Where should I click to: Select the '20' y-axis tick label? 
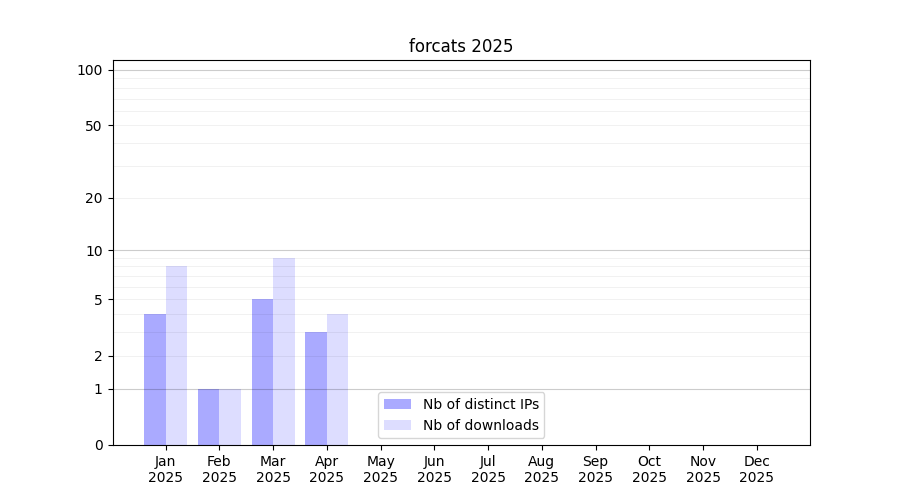point(94,198)
